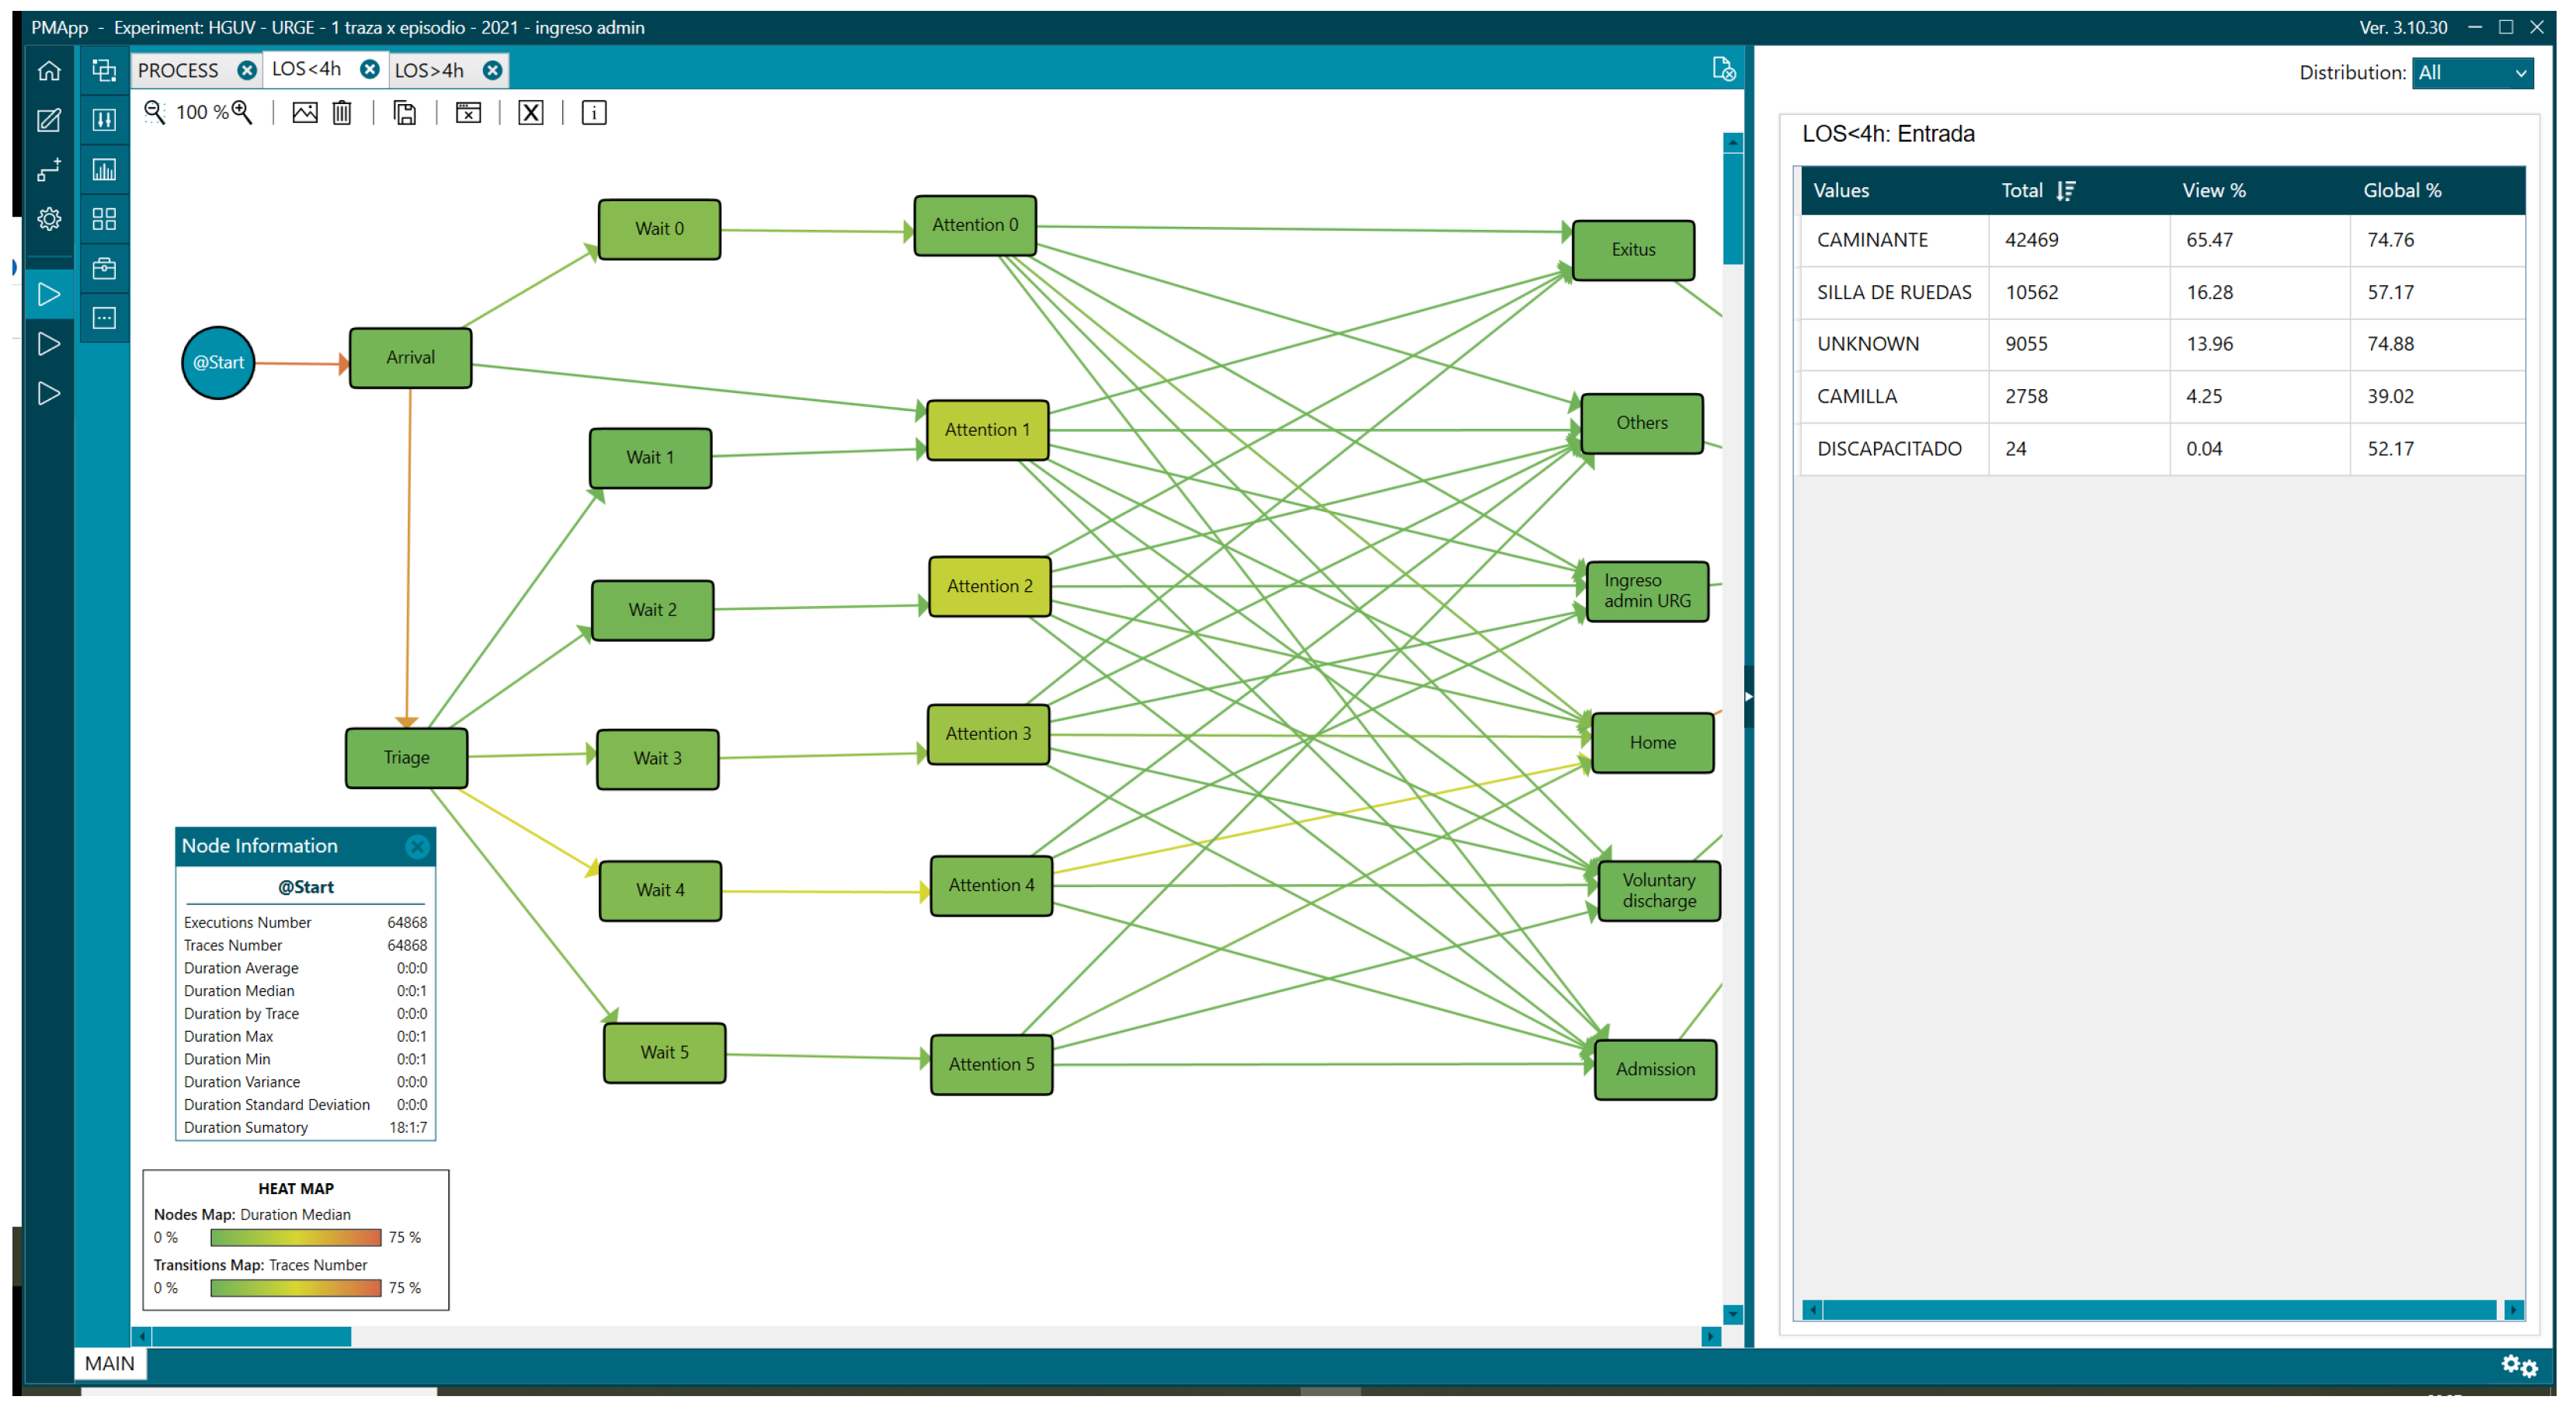Image resolution: width=2576 pixels, height=1417 pixels.
Task: Click the trash bin icon in the toolbar
Action: [342, 113]
